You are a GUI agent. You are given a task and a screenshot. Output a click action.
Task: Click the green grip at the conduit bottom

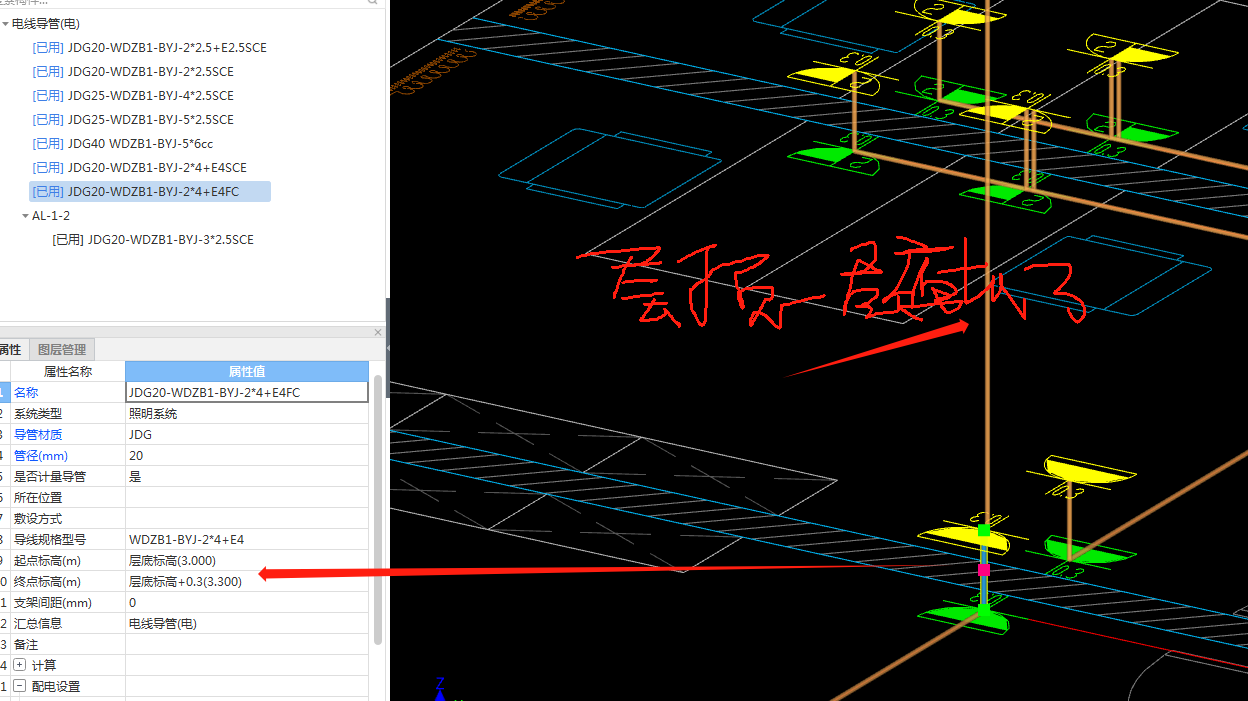(984, 608)
